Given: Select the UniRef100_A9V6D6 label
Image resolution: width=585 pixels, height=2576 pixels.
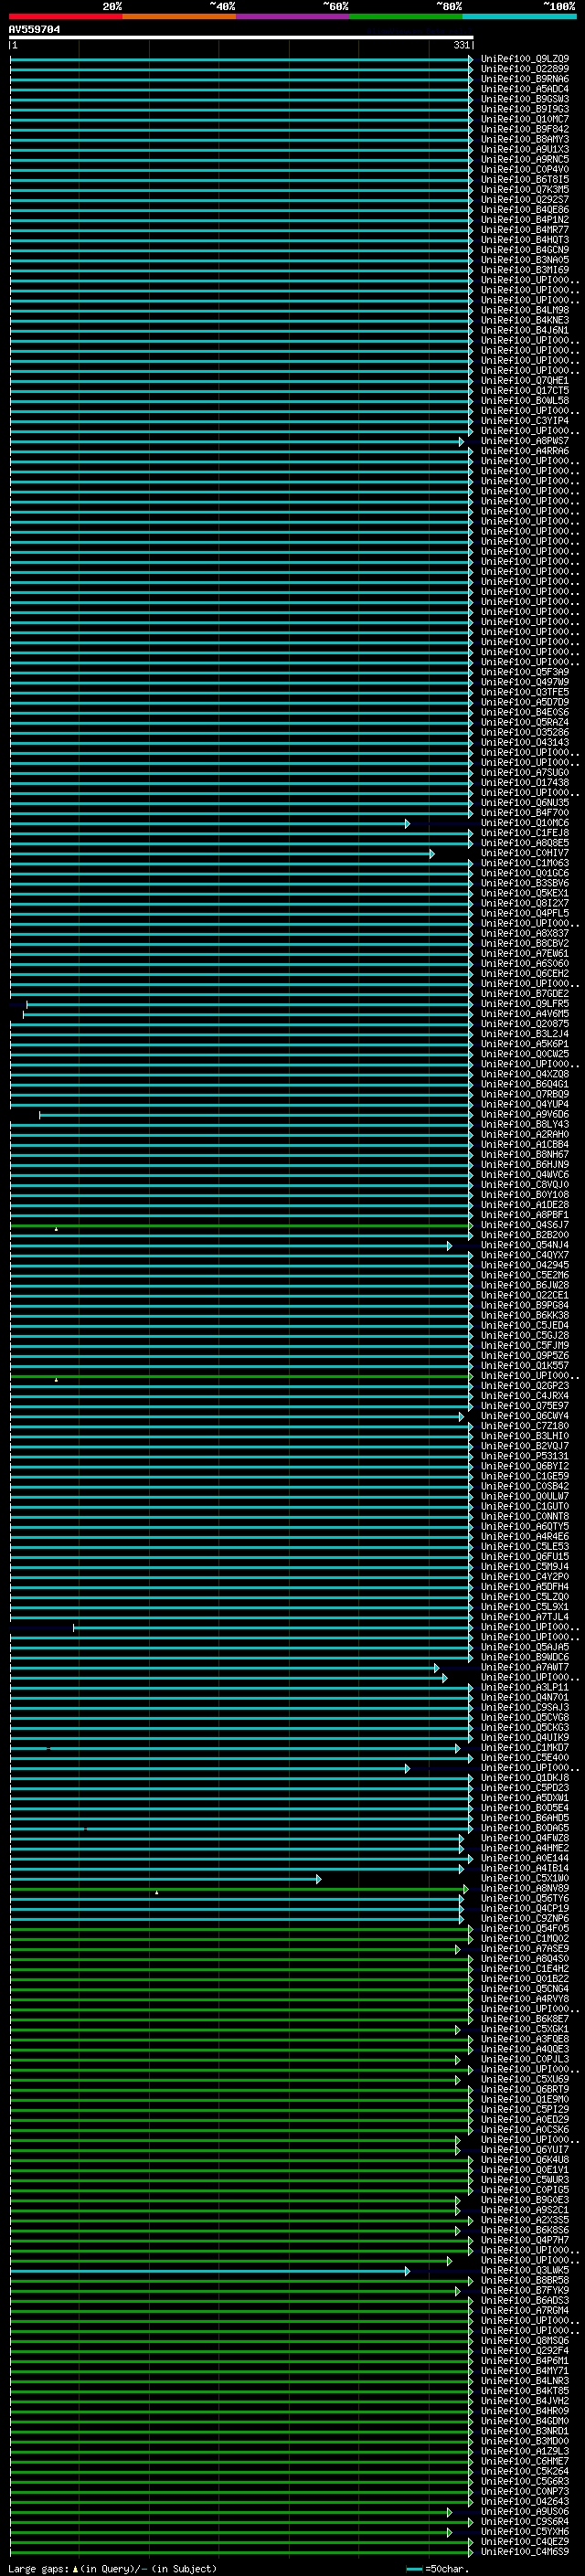Looking at the screenshot, I should point(525,1114).
